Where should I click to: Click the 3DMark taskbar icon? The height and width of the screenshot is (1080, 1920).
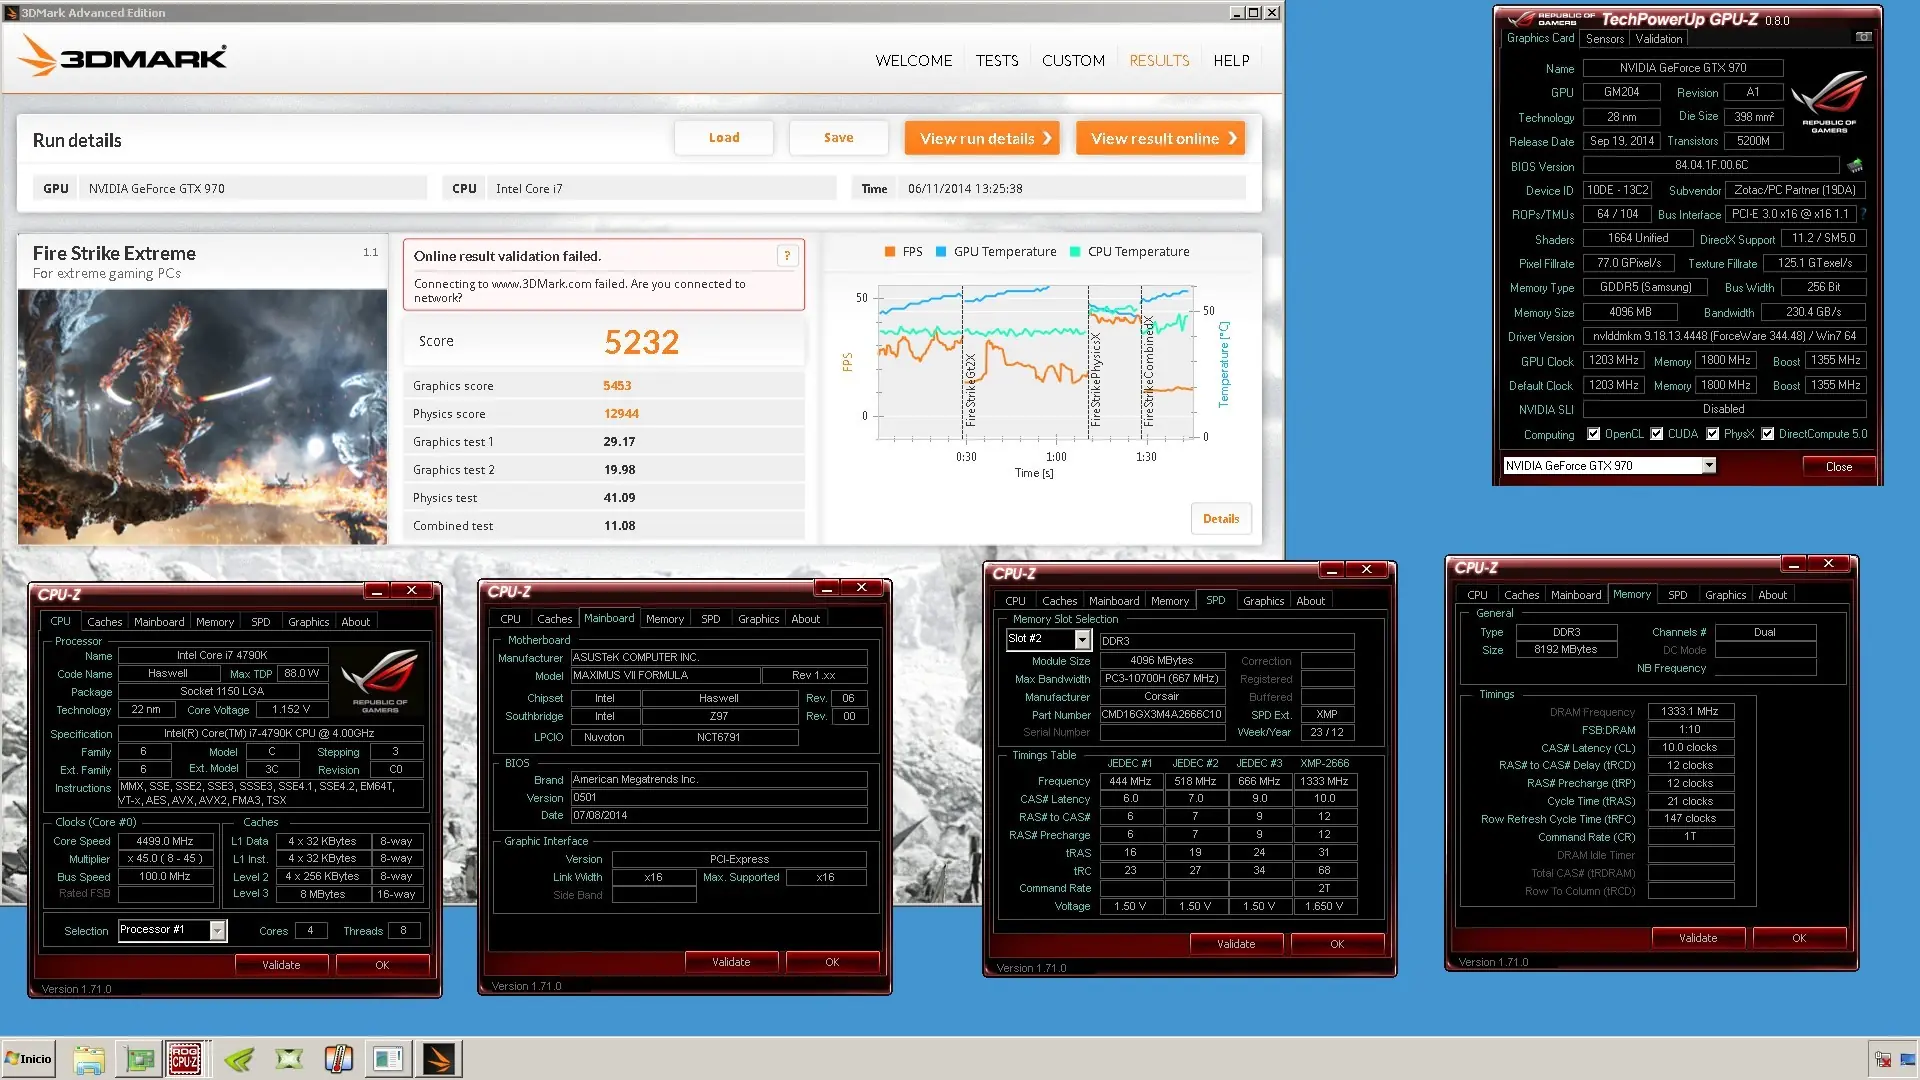point(439,1059)
